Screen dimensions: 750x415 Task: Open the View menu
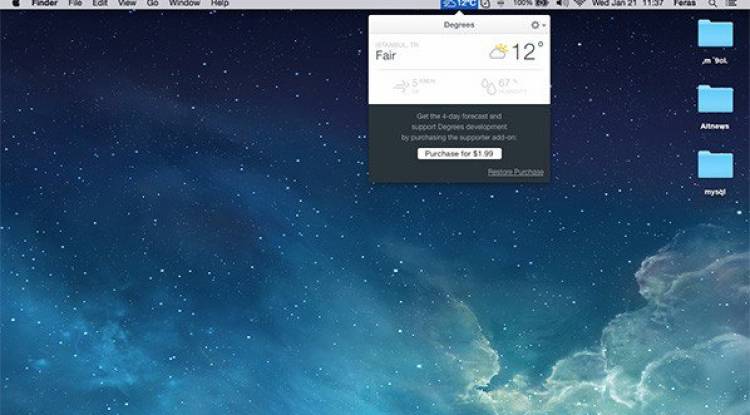[x=127, y=3]
